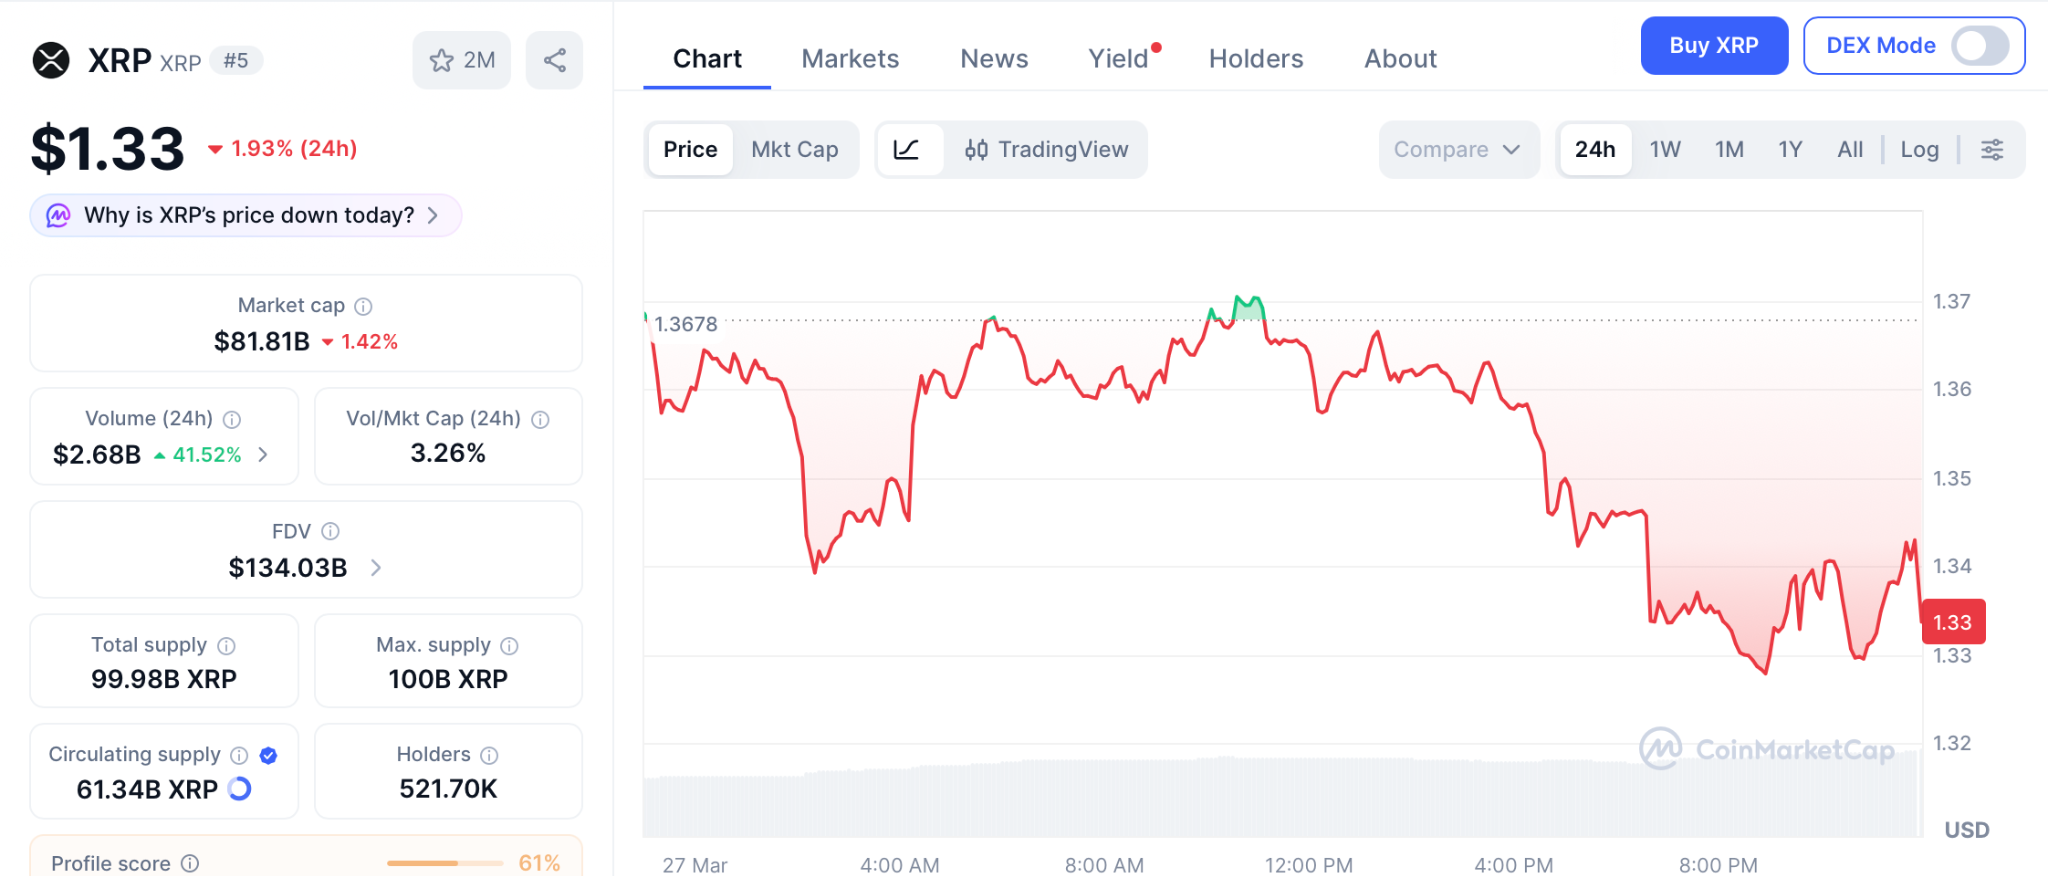Enable DEX Mode
This screenshot has height=876, width=2048.
coord(1981,45)
